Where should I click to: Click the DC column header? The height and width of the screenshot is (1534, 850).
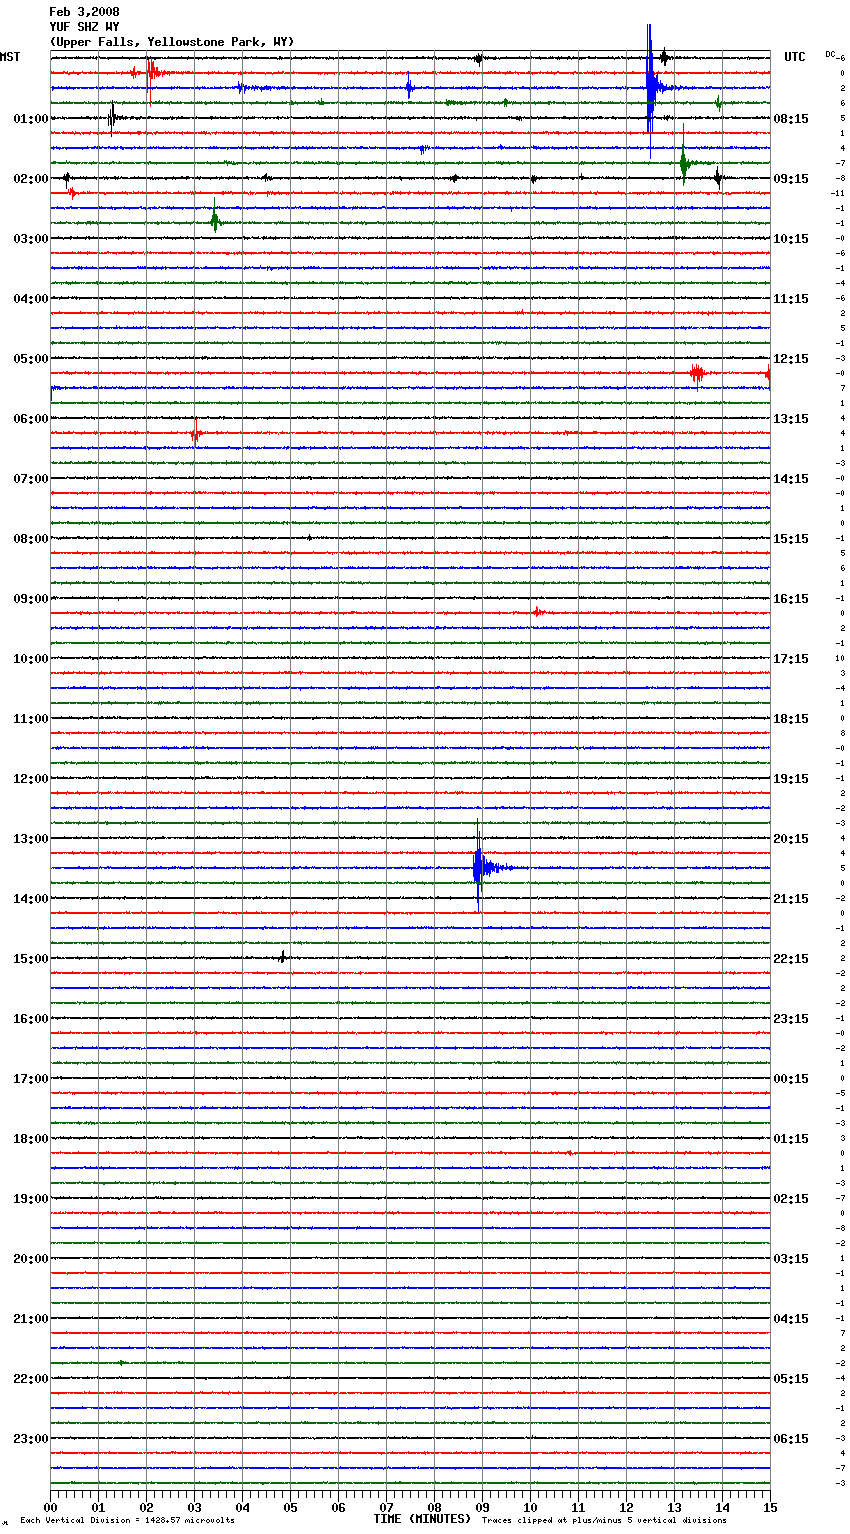click(x=830, y=54)
